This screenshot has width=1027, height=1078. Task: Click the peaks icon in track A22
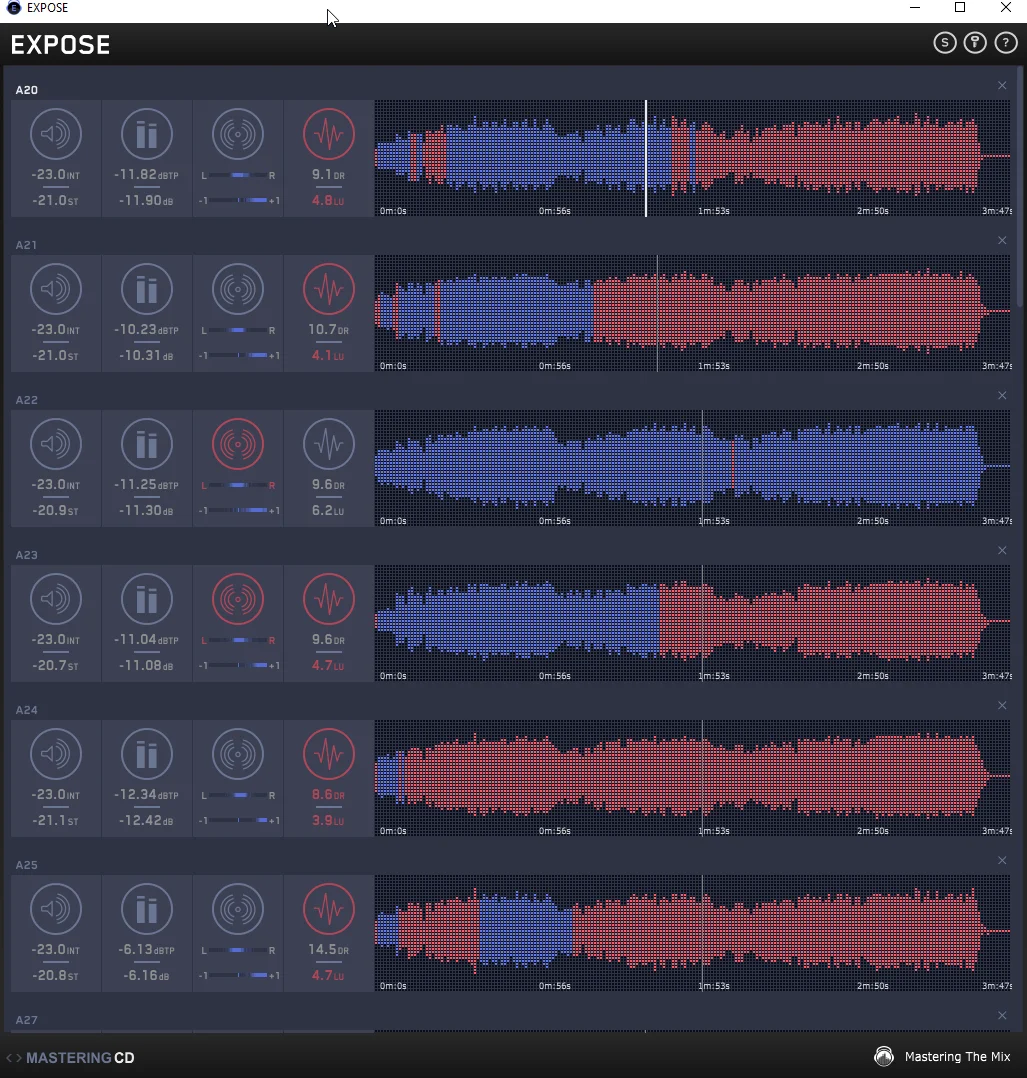pyautogui.click(x=146, y=444)
